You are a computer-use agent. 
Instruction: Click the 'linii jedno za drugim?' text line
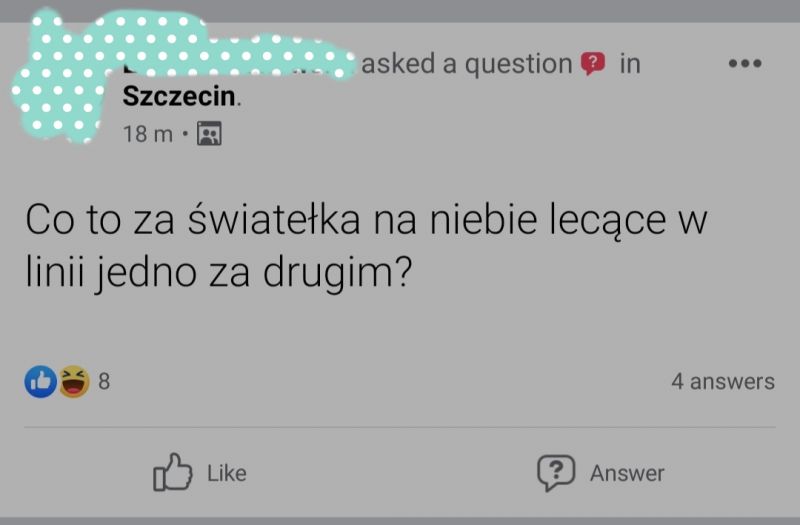(x=218, y=272)
